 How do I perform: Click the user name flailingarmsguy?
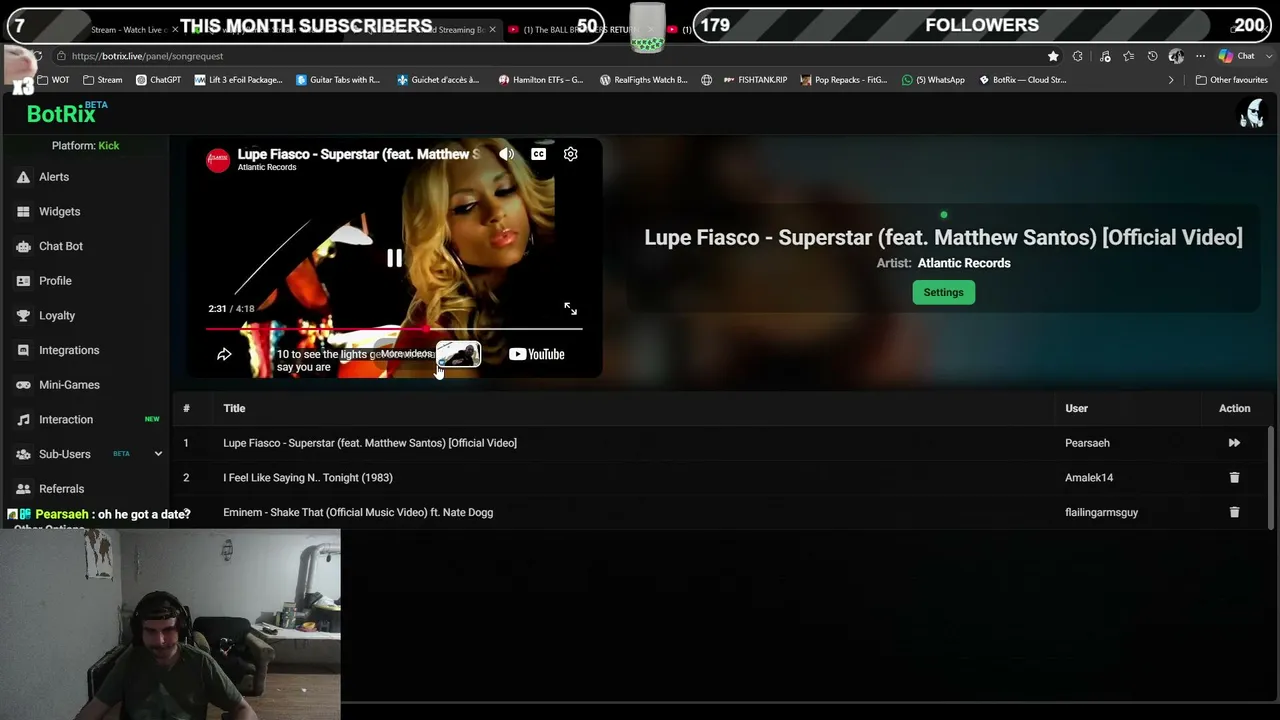click(x=1101, y=512)
